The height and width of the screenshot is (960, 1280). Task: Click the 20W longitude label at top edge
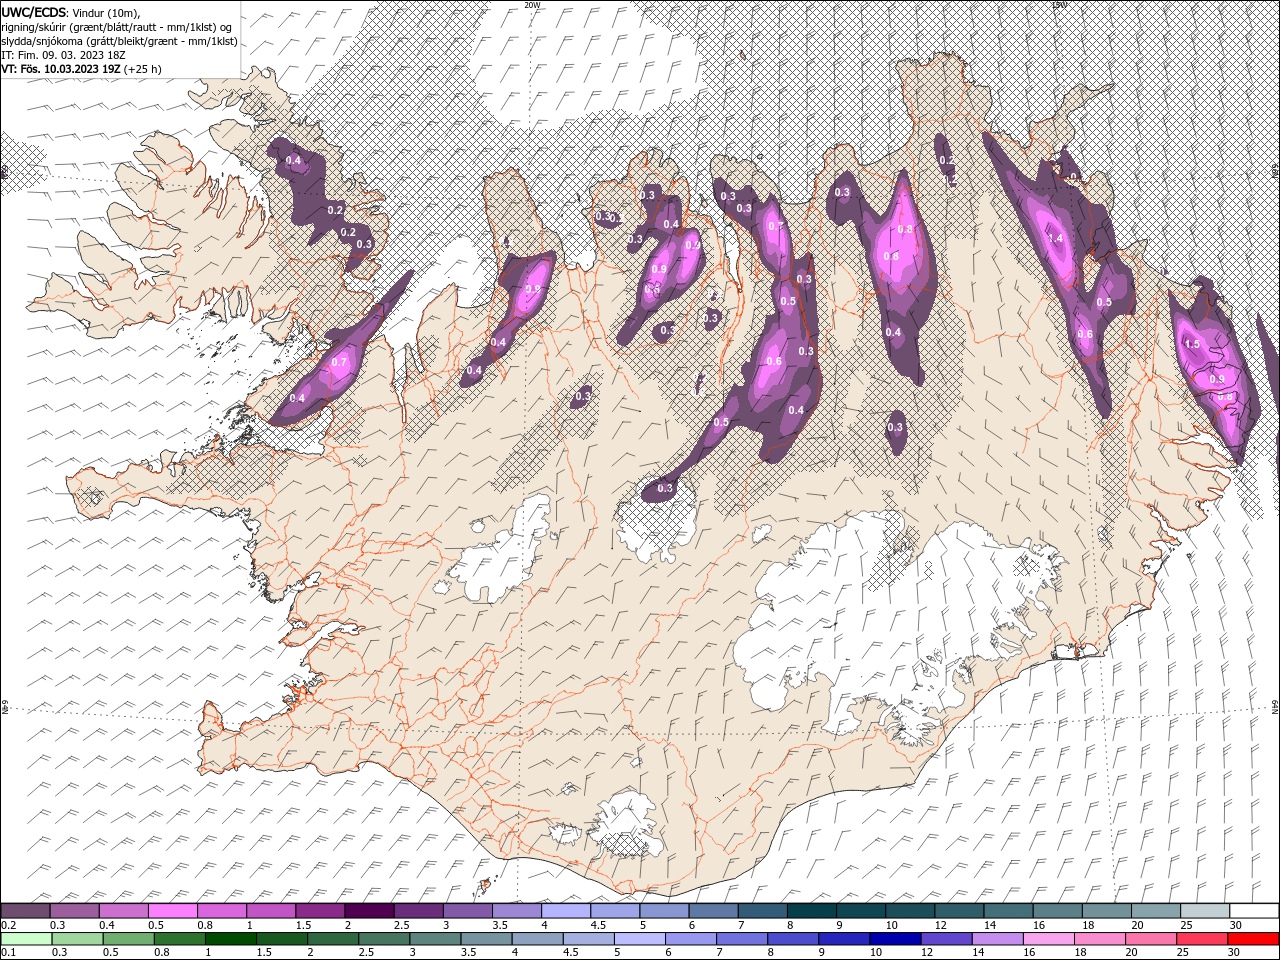532,5
